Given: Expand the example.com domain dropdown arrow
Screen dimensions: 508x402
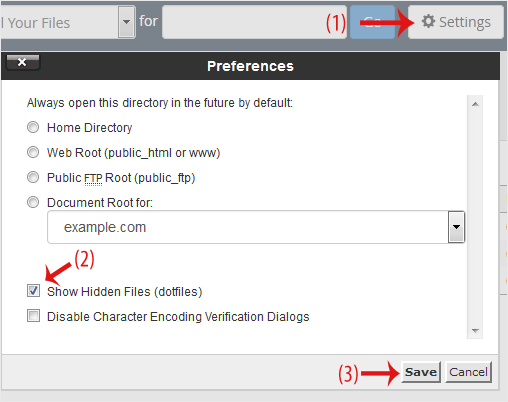Looking at the screenshot, I should (456, 227).
